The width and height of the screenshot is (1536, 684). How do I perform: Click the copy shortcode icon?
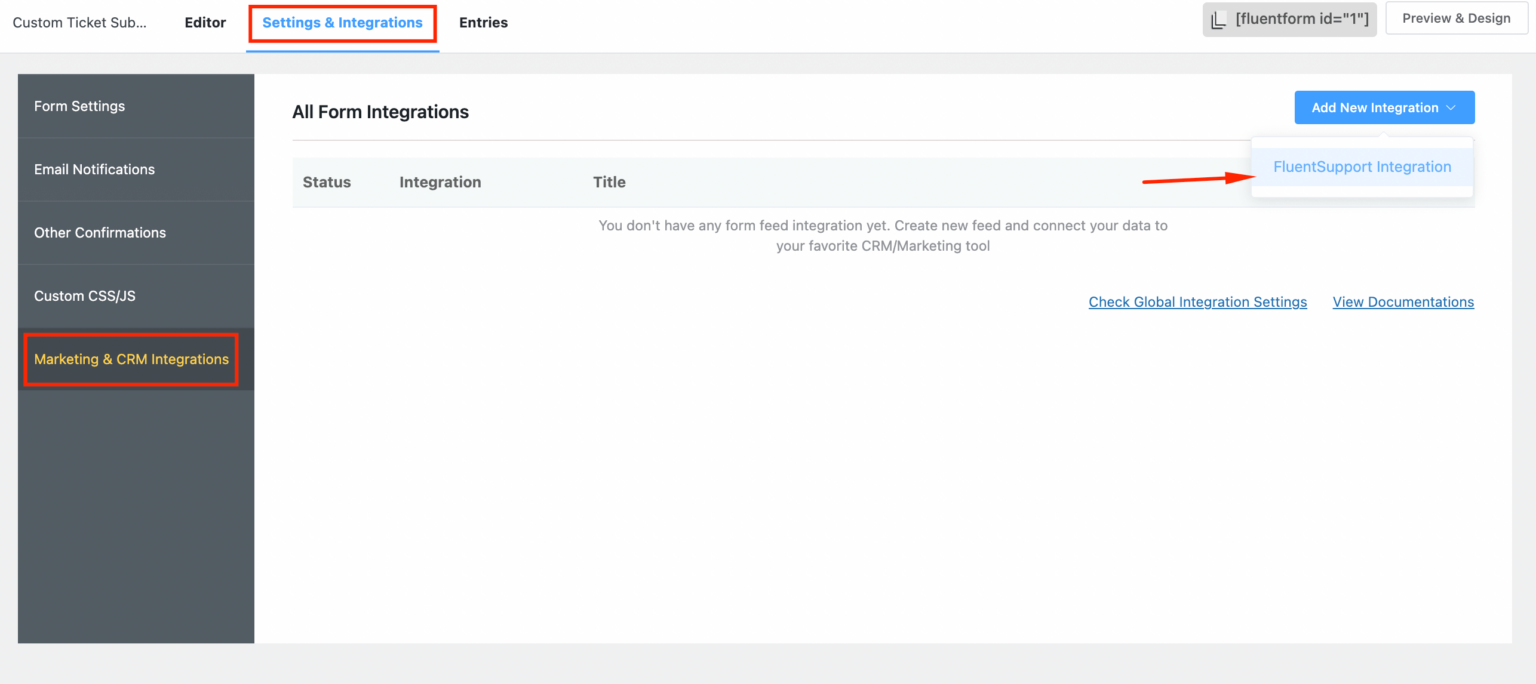[1219, 18]
